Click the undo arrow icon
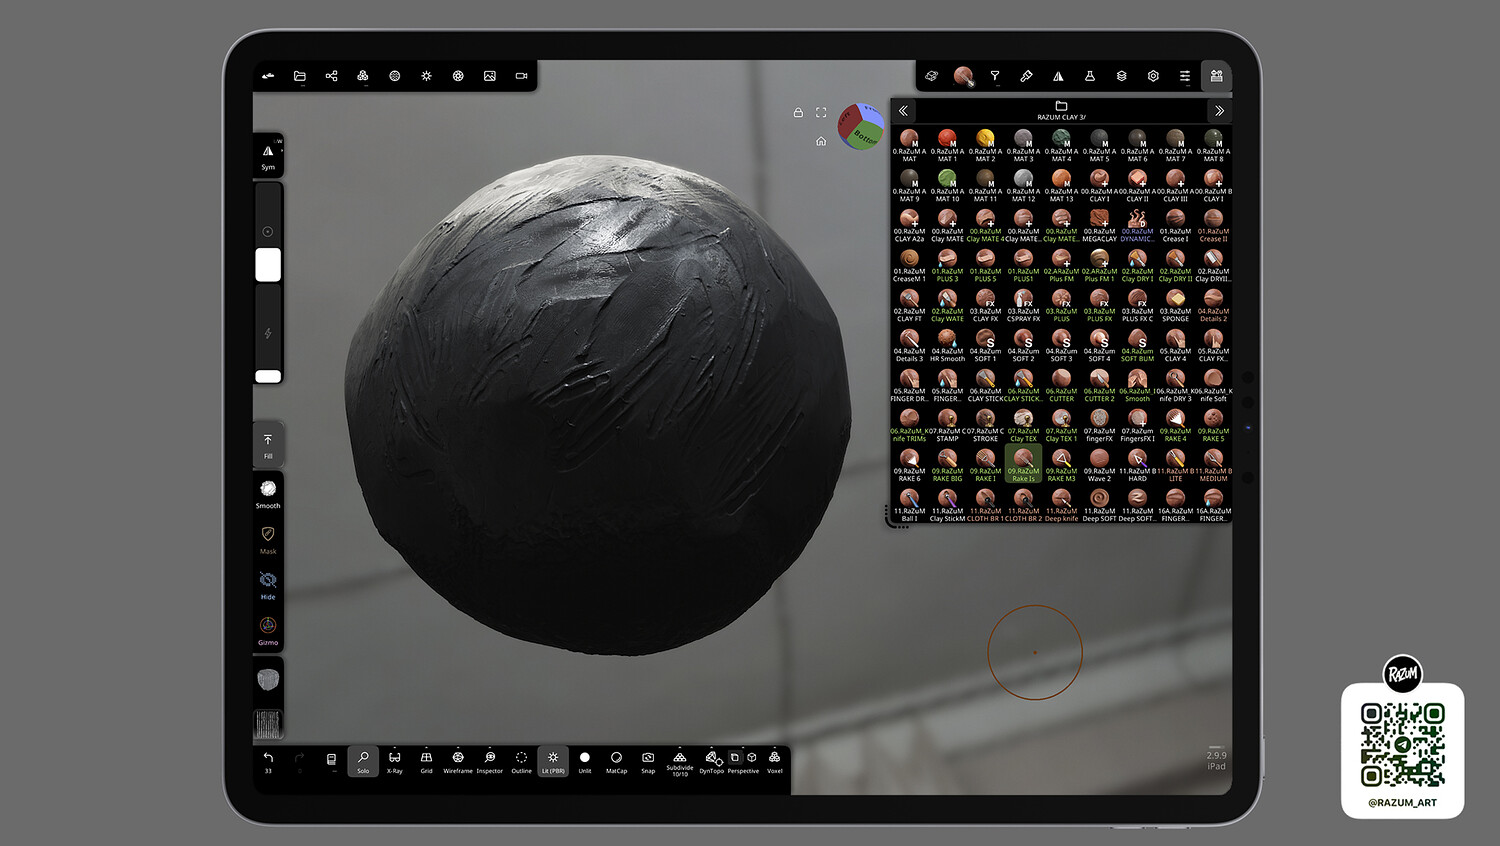The image size is (1500, 846). [x=268, y=761]
